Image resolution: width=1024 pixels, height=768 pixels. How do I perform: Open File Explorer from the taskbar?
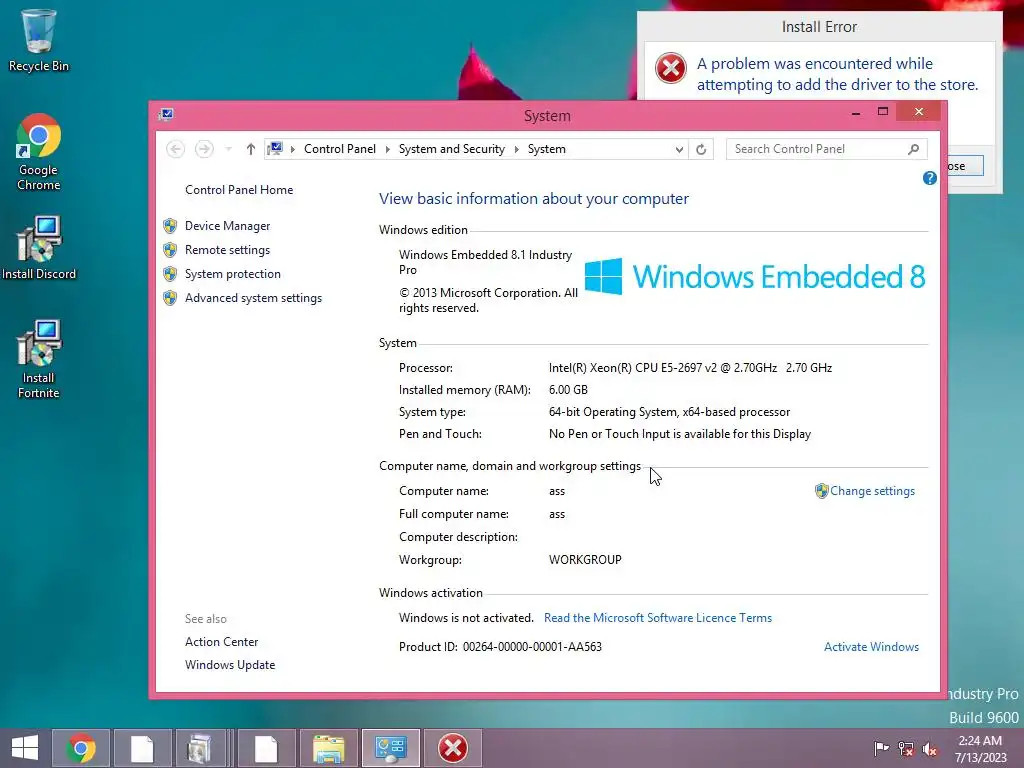328,748
